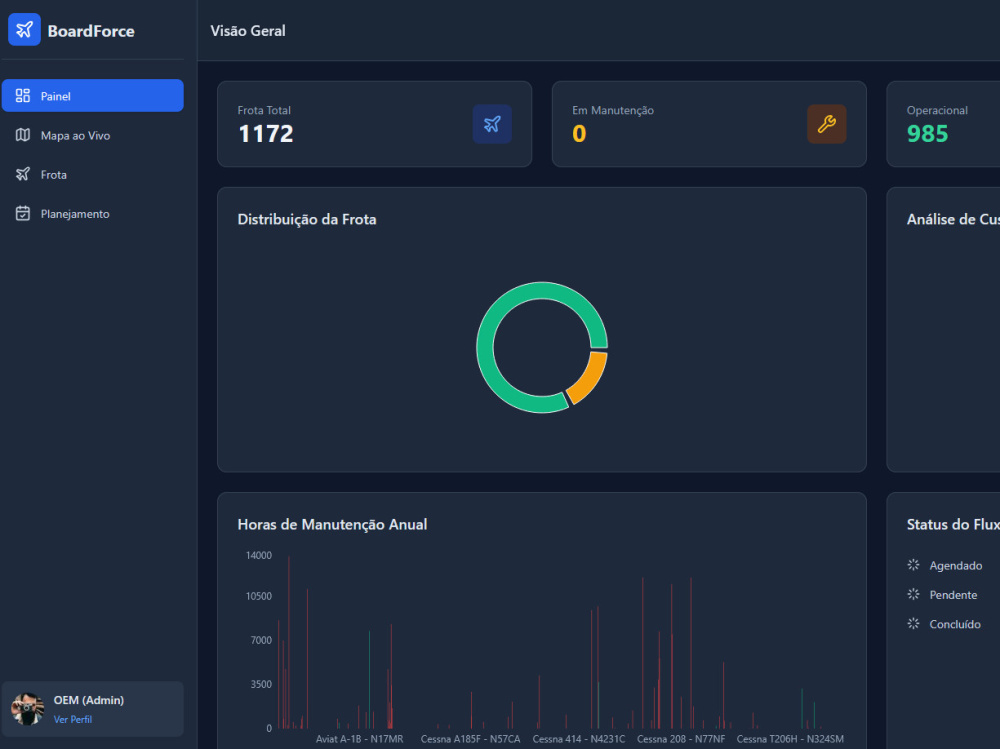
Task: Click the Pendente status label
Action: 953,595
